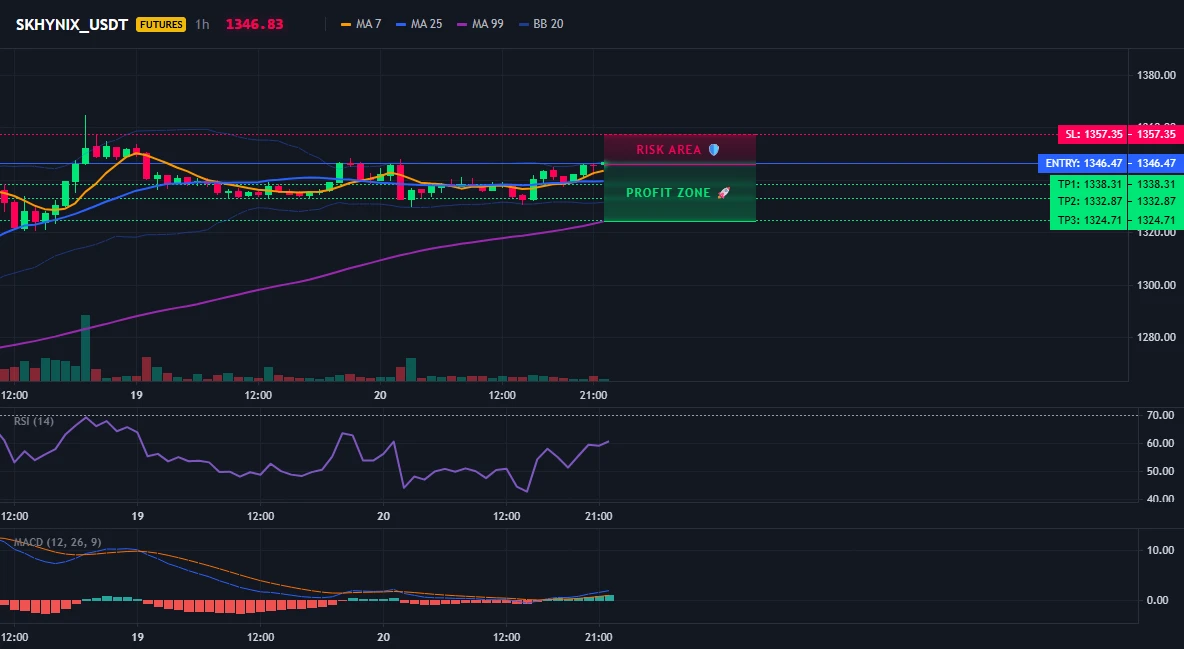Click the 21:00 label under the price chart

[x=594, y=395]
